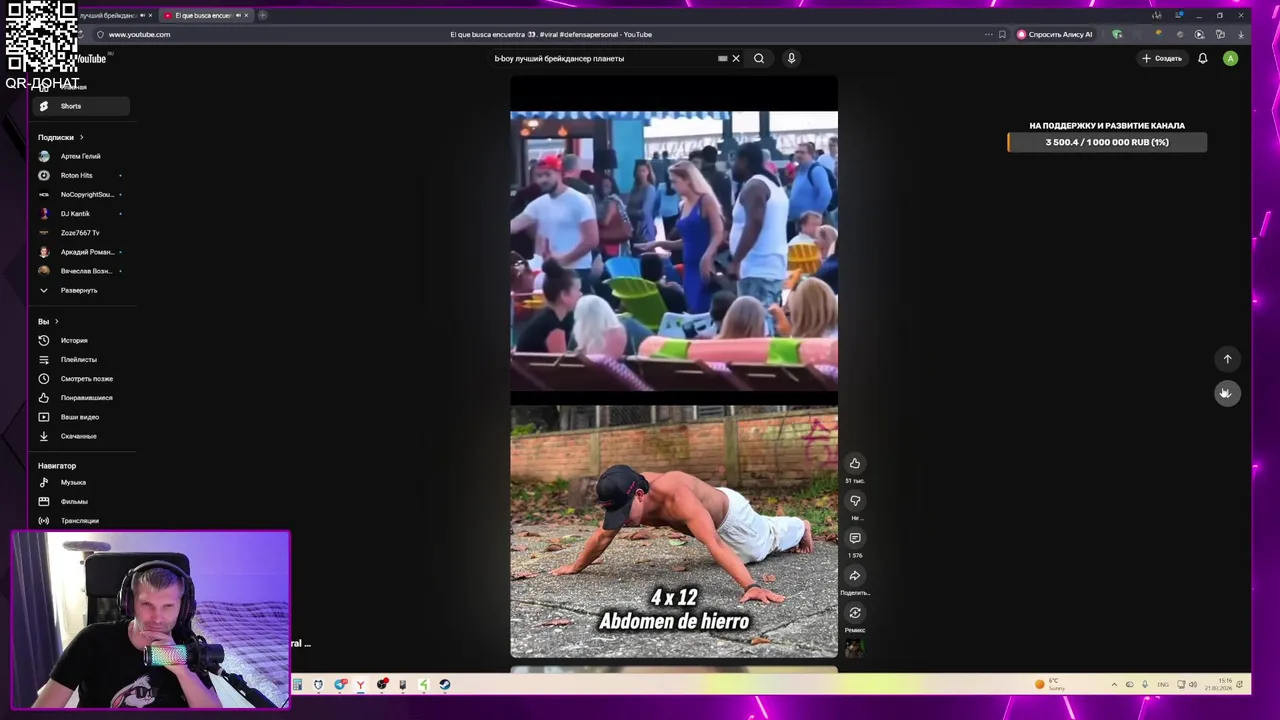Share the current Short

tap(855, 575)
